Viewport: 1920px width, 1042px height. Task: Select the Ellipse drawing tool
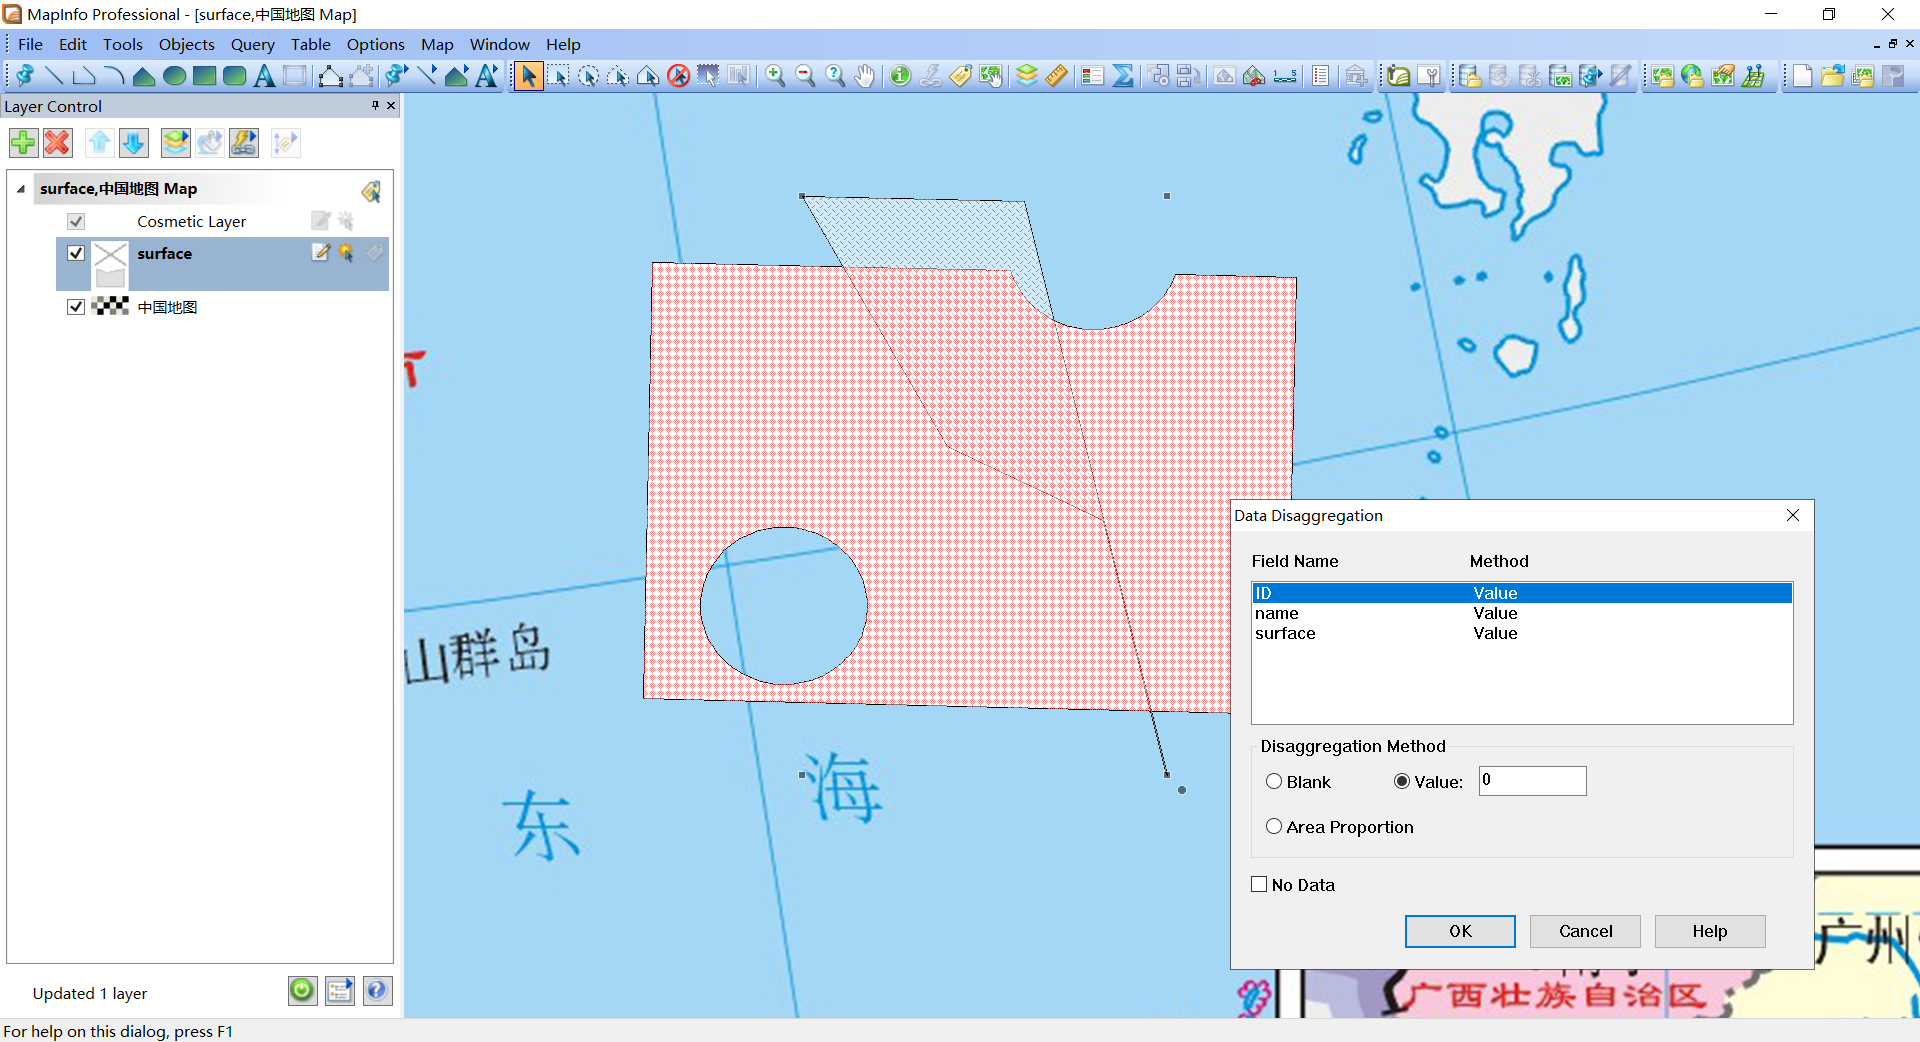(x=174, y=76)
